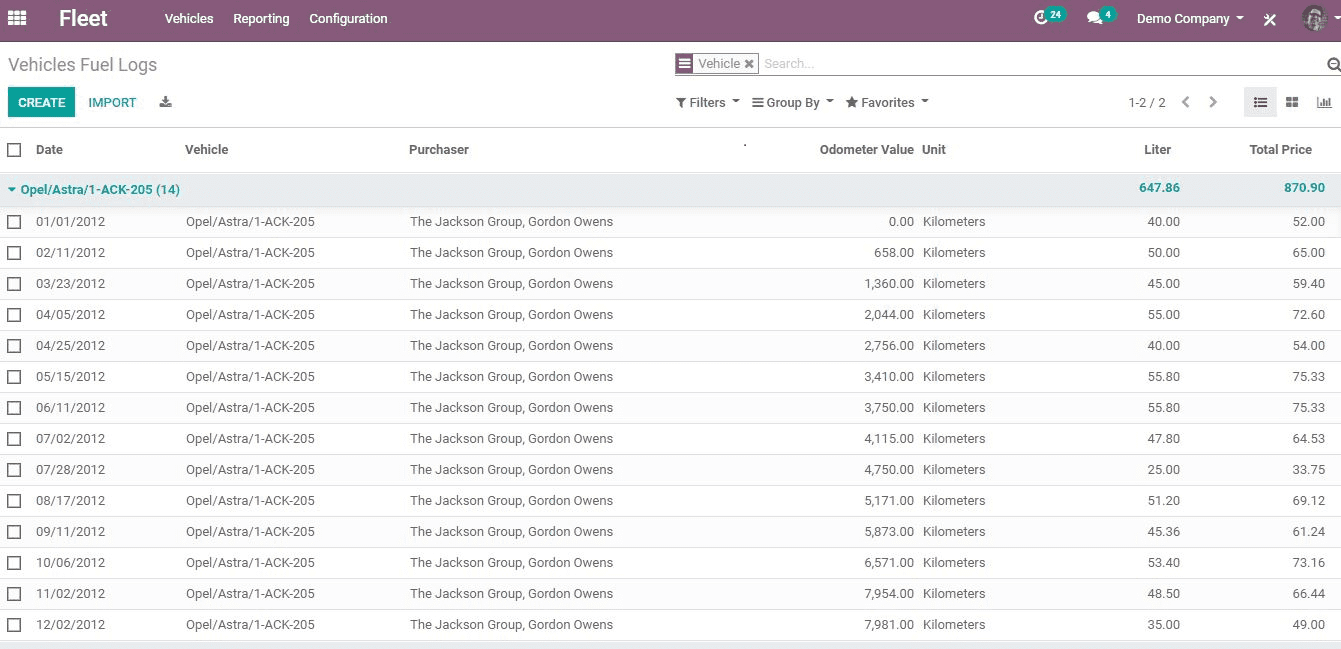
Task: Click the IMPORT button
Action: 112,102
